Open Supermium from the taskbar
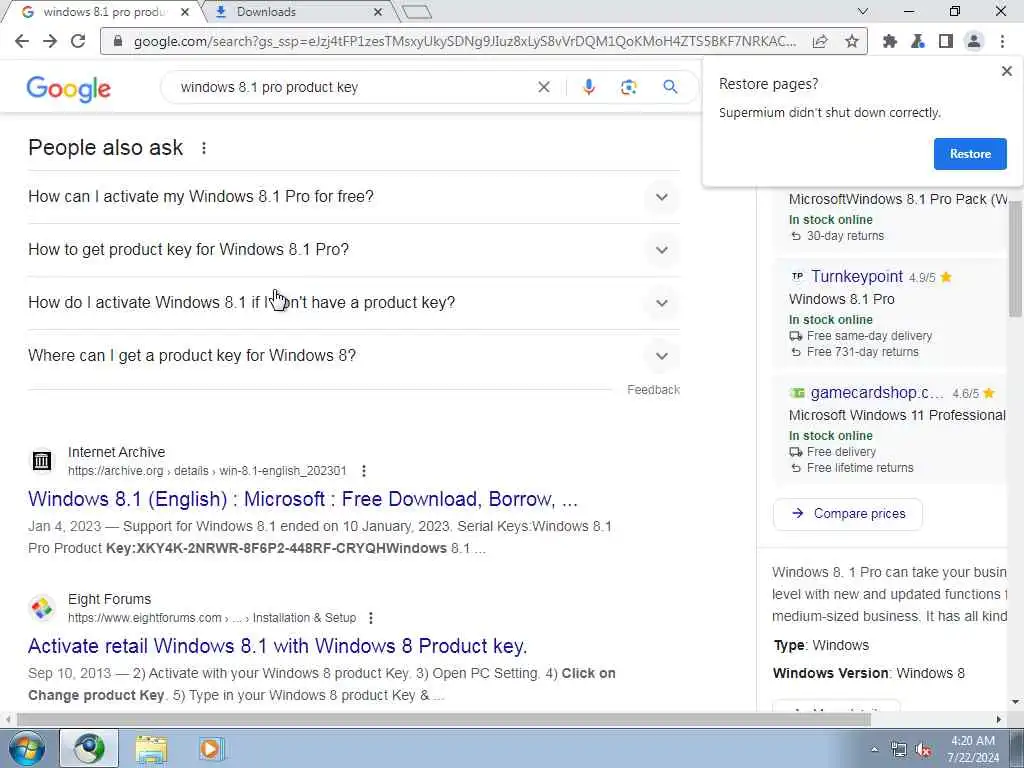The width and height of the screenshot is (1024, 768). (89, 748)
